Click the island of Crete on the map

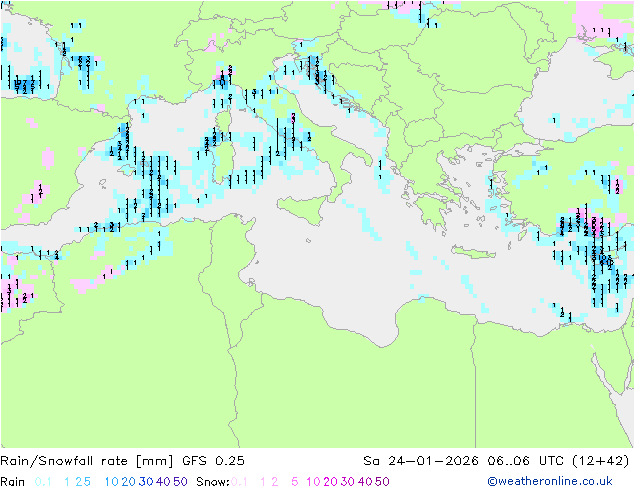(x=473, y=252)
